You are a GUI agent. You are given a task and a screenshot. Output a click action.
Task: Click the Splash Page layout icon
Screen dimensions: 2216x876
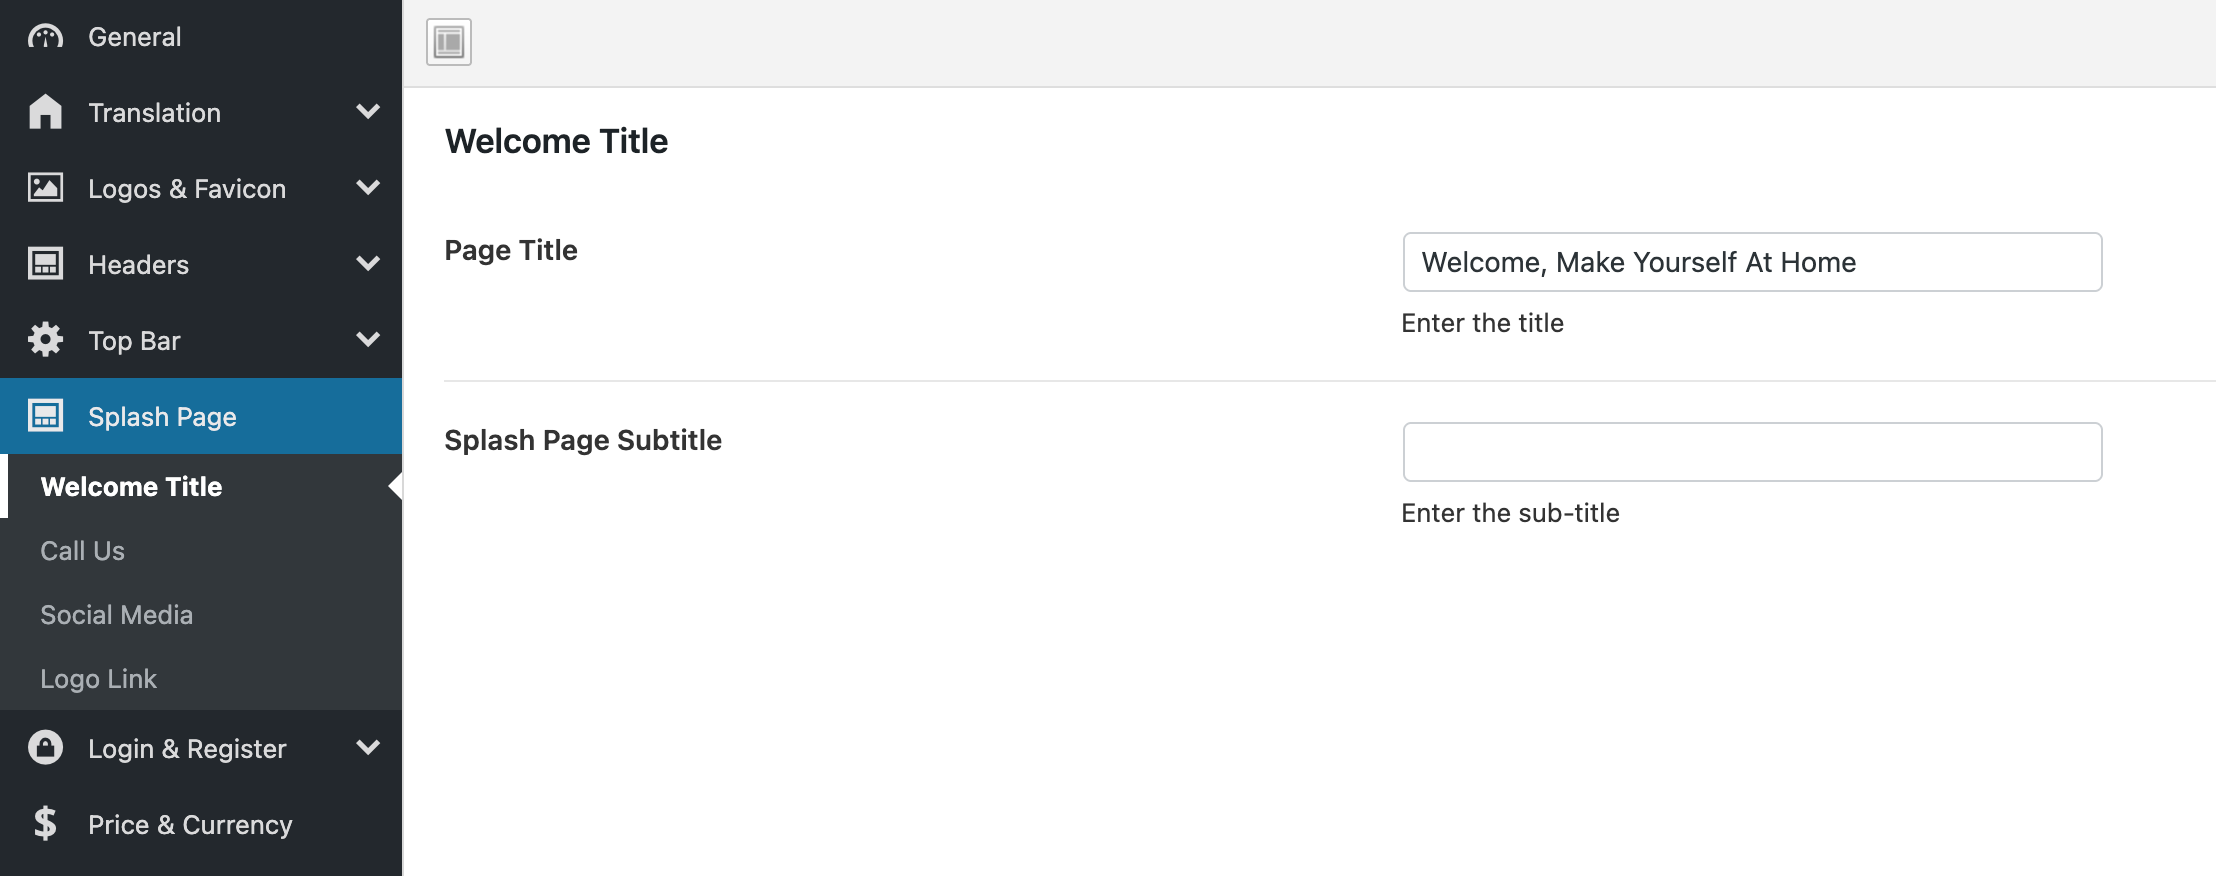coord(45,416)
